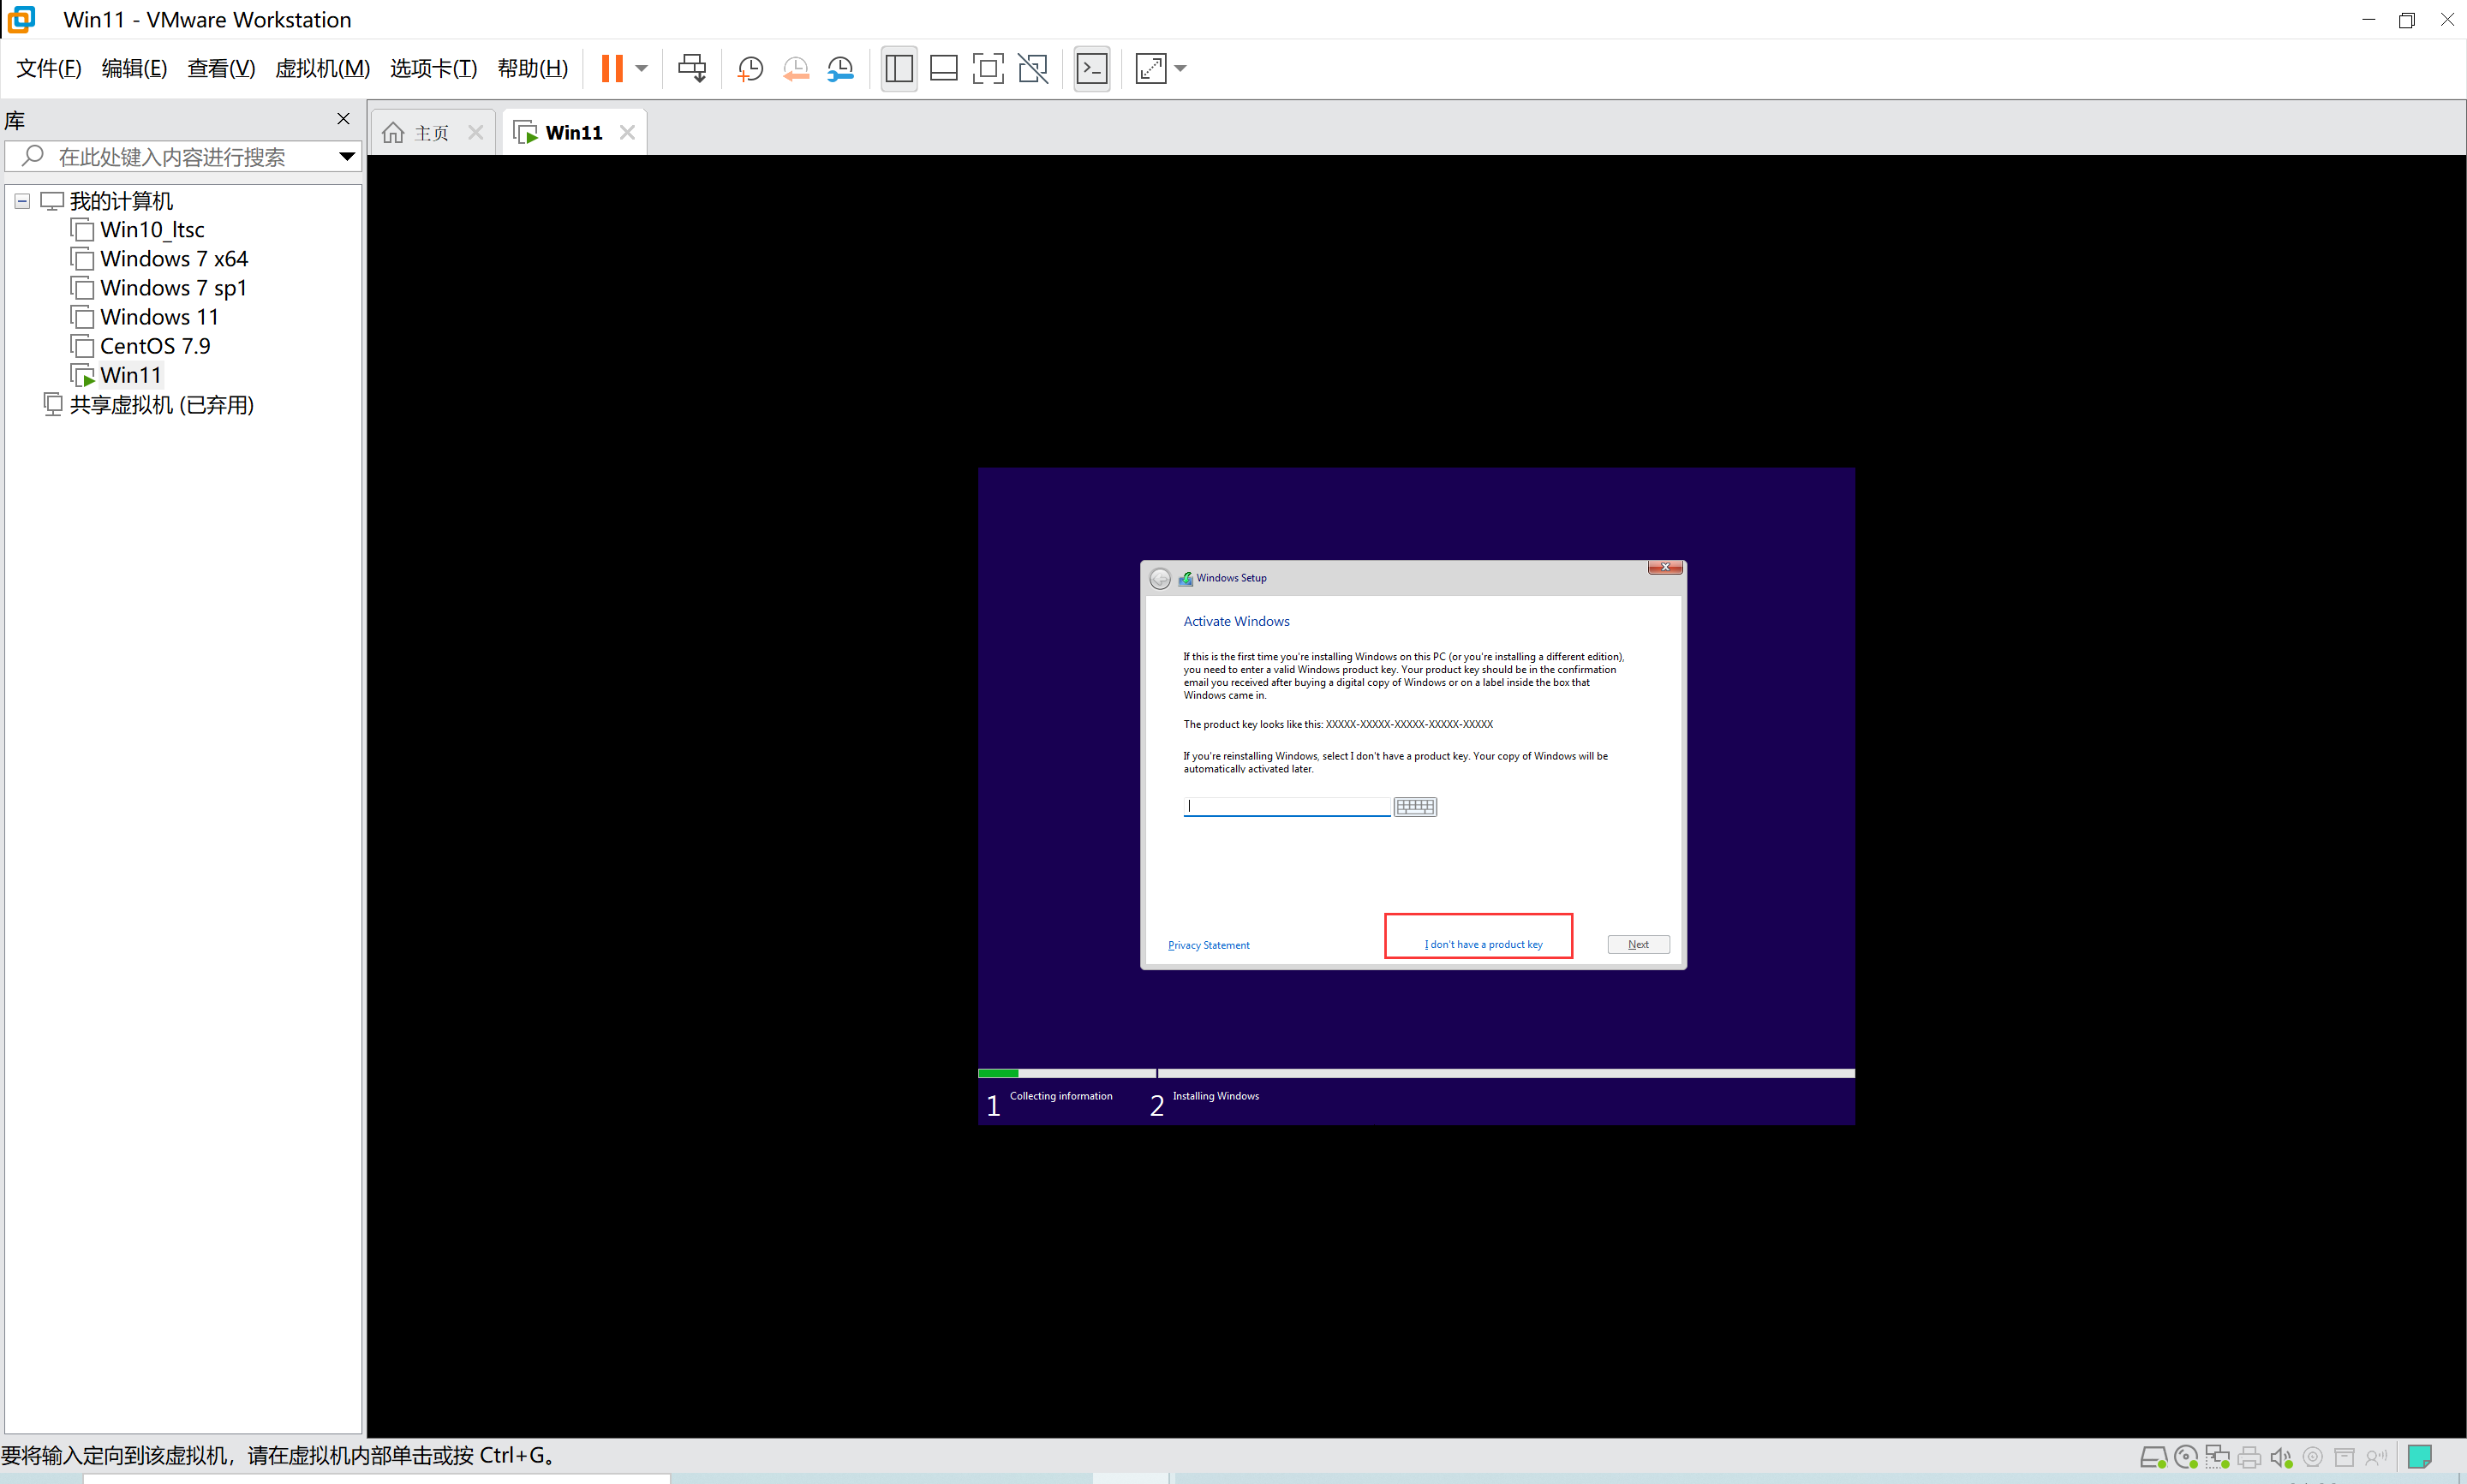Screen dimensions: 2467x1484
Task: Select the 主页 tab
Action: 432,130
